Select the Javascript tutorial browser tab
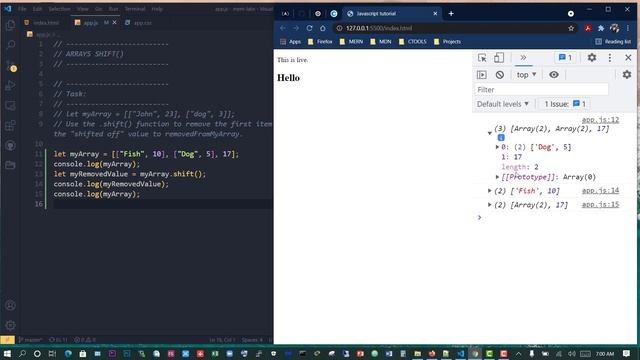Screen dimensions: 640x360 coord(392,13)
